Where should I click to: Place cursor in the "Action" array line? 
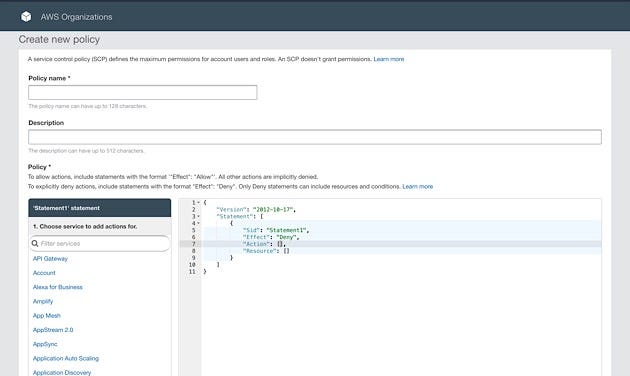[264, 244]
